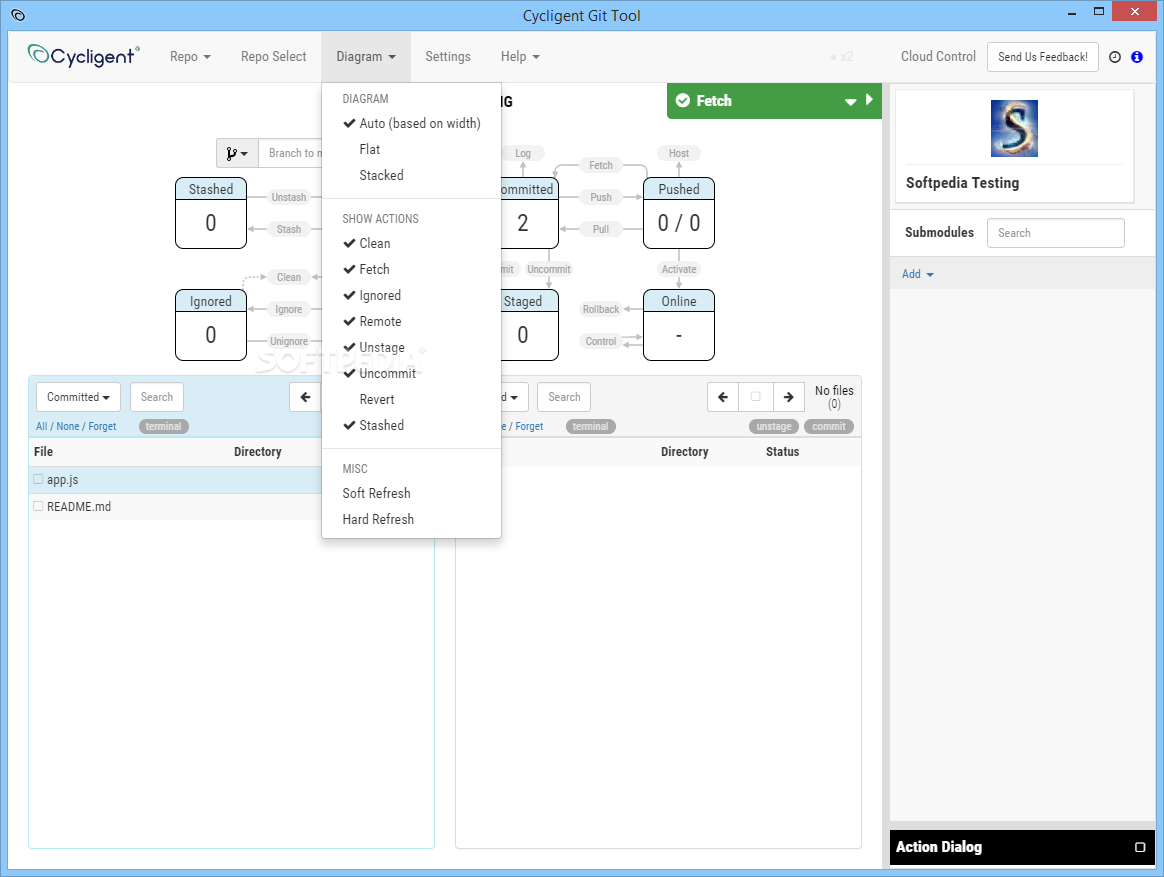The image size is (1164, 877).
Task: Toggle the app.js file checkbox
Action: 38,479
